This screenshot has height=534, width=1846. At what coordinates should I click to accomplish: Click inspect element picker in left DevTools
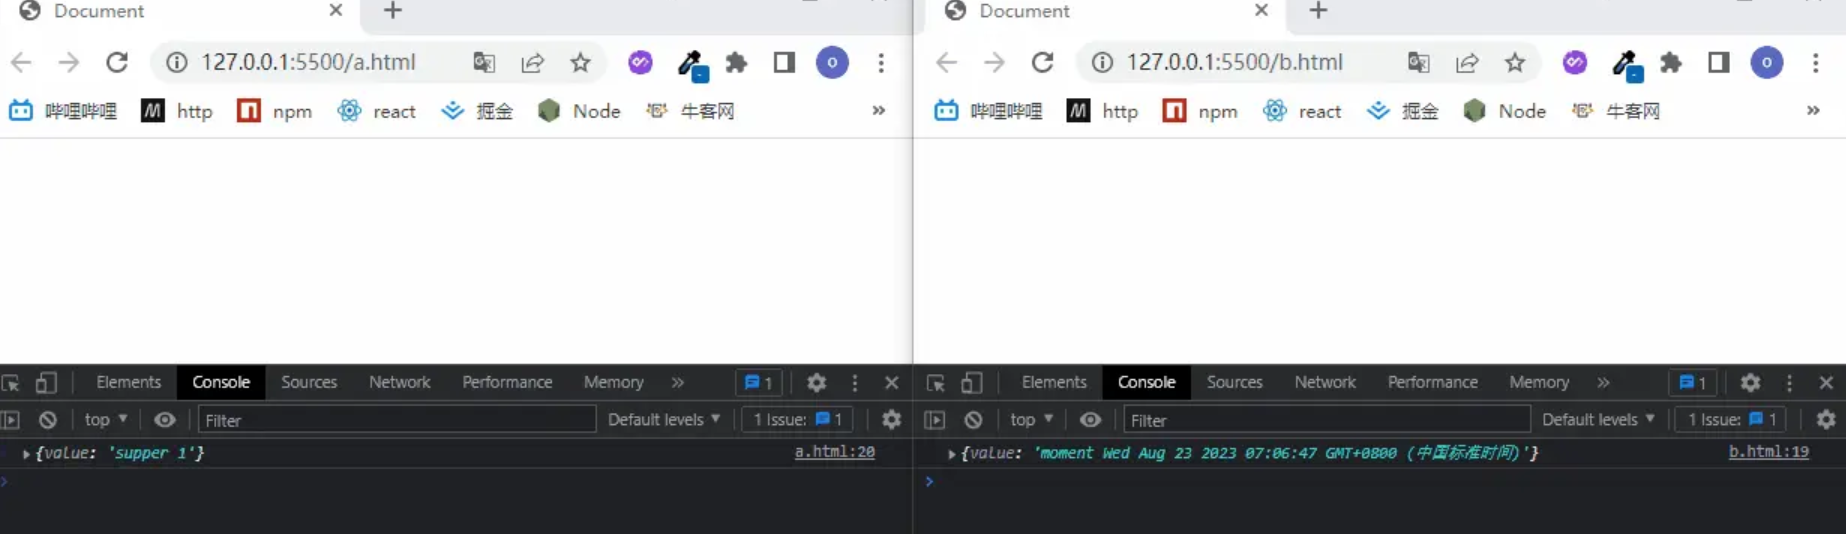[11, 383]
